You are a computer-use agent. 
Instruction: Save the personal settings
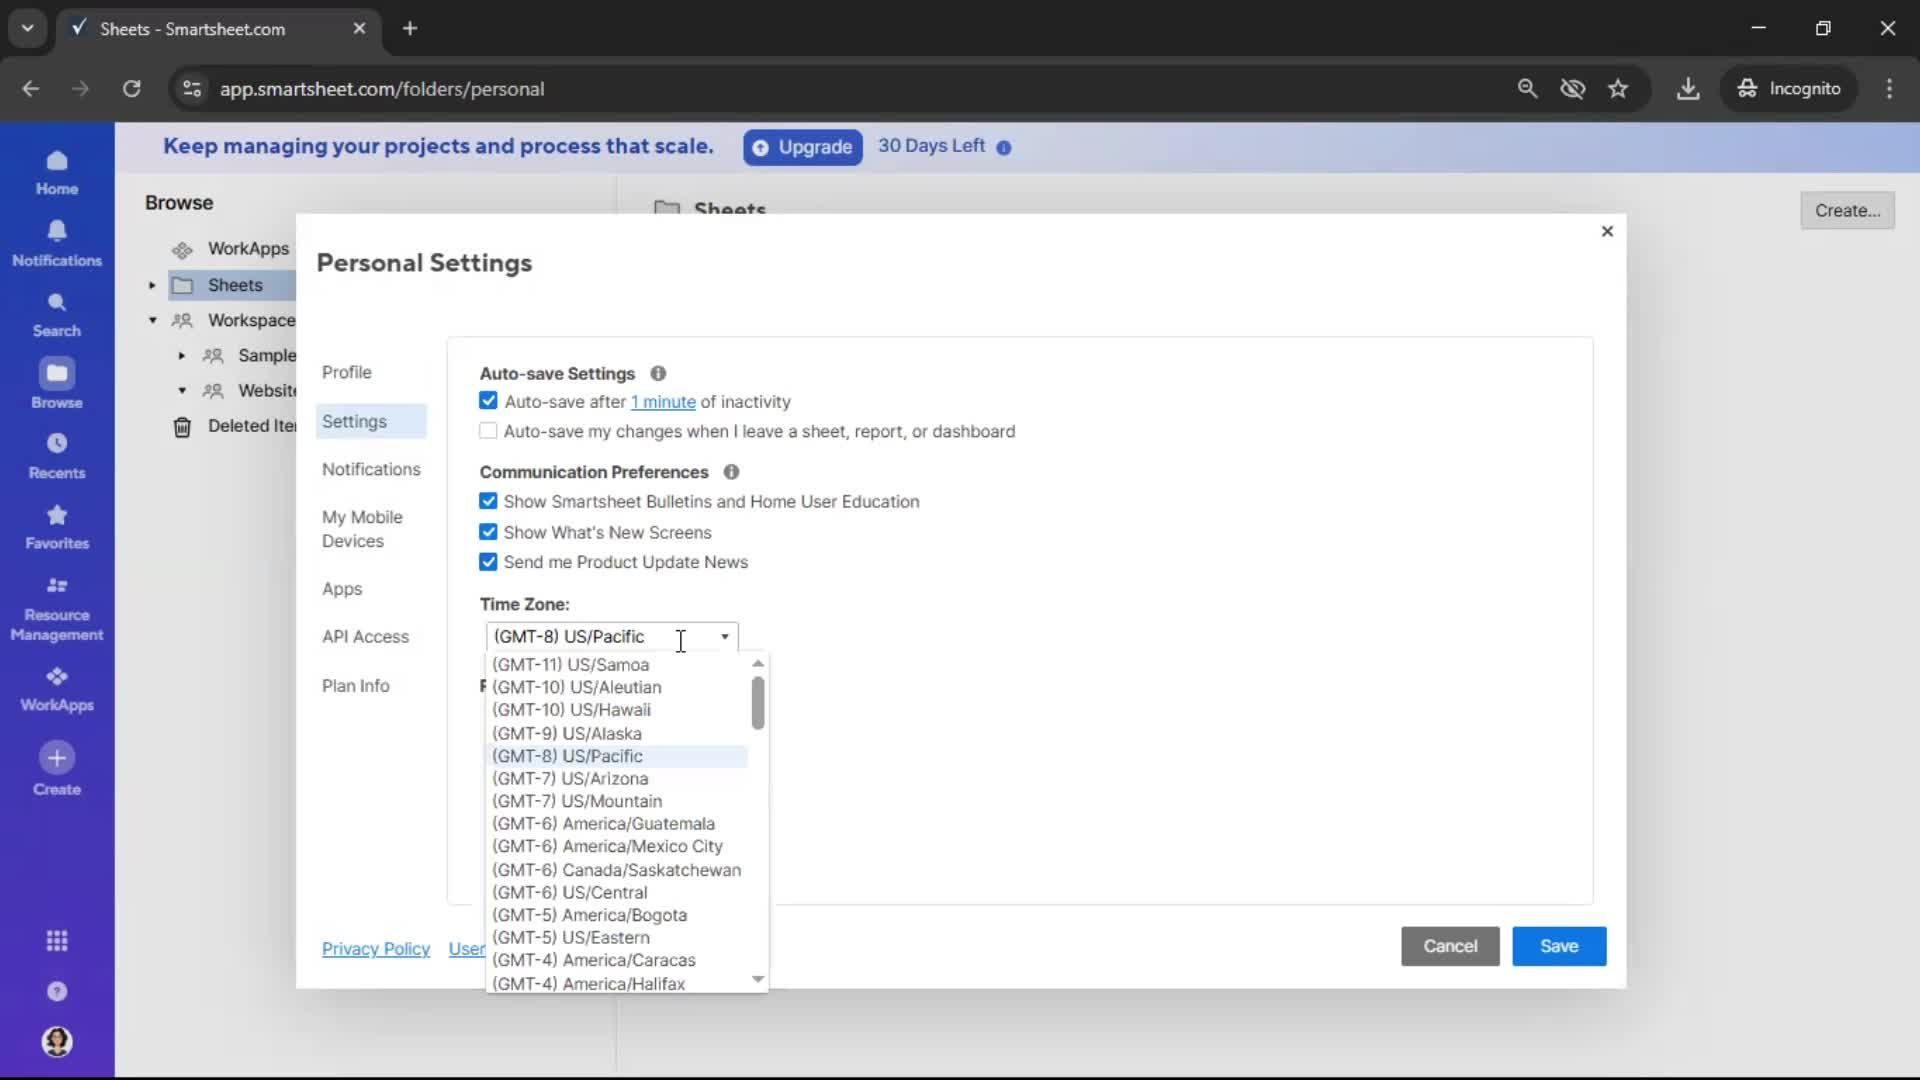[1558, 946]
